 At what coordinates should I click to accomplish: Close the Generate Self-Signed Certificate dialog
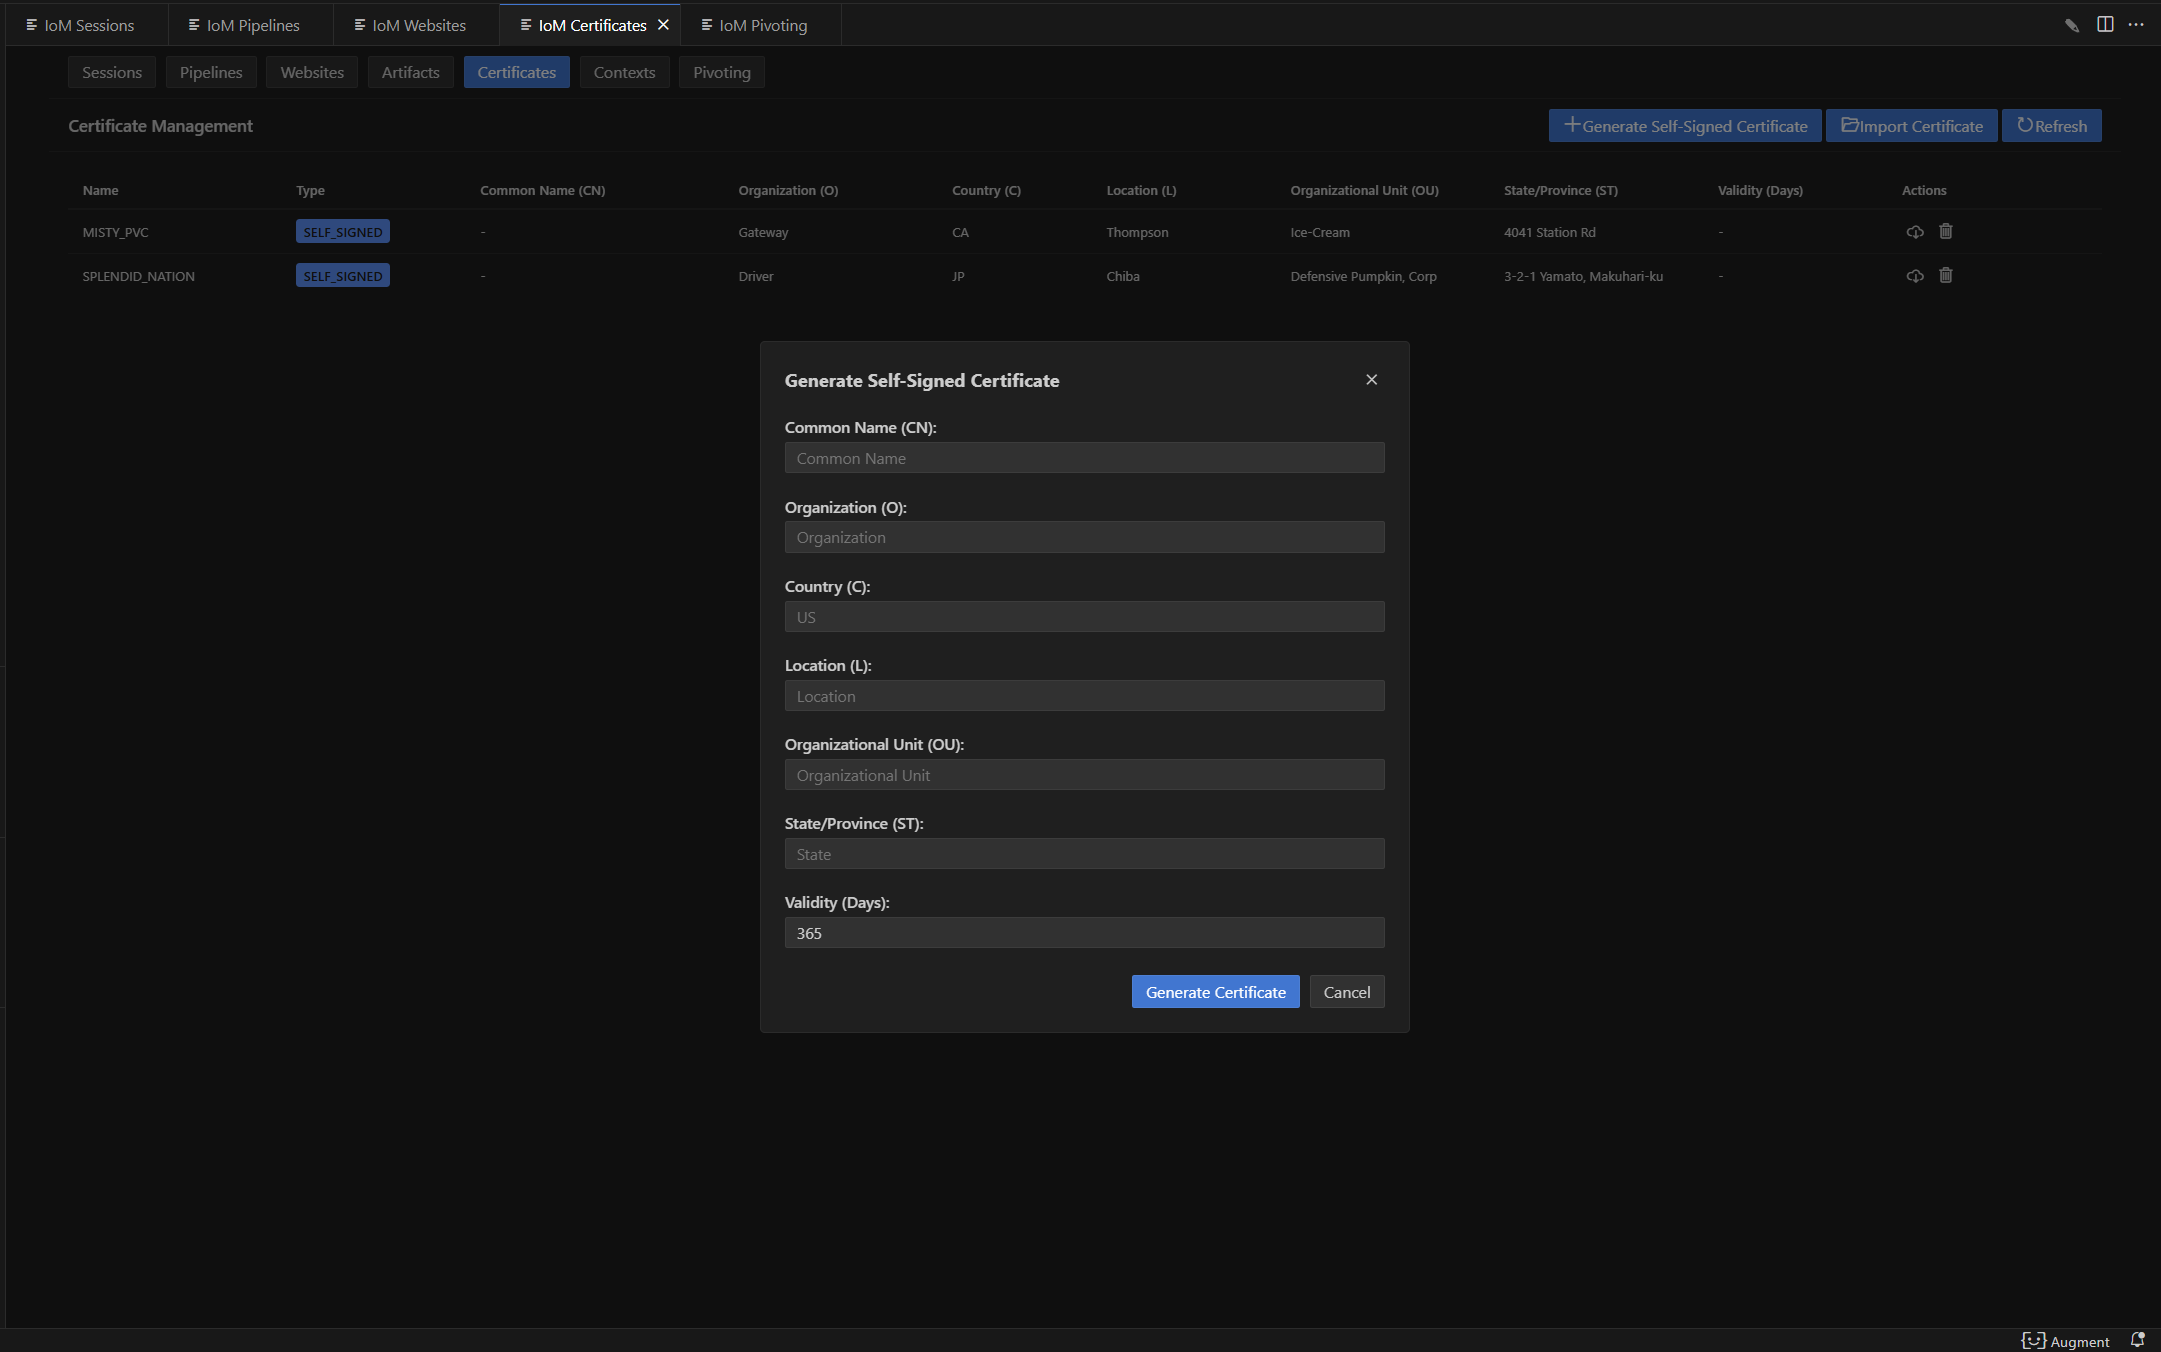click(x=1372, y=380)
